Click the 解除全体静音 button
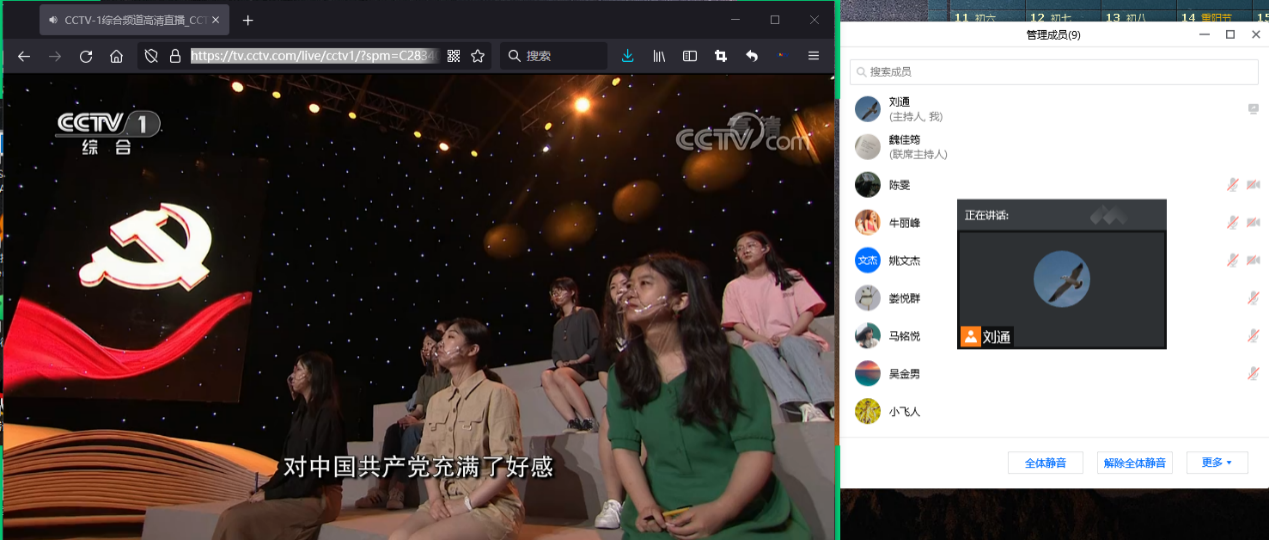Screen dimensions: 1269x540 (x=1134, y=463)
